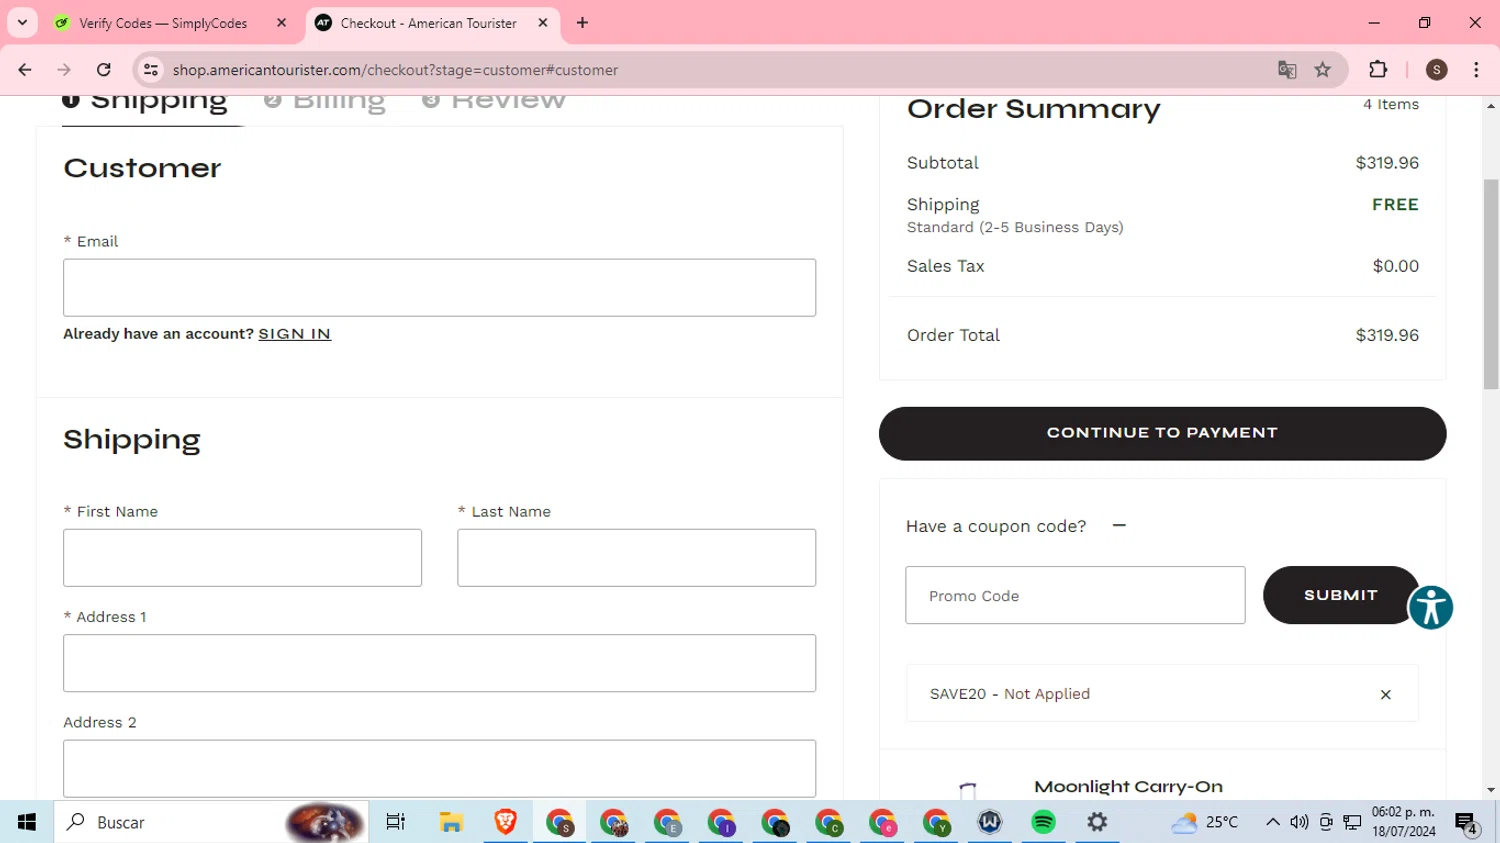Image resolution: width=1500 pixels, height=843 pixels.
Task: Reload the checkout page
Action: point(104,70)
